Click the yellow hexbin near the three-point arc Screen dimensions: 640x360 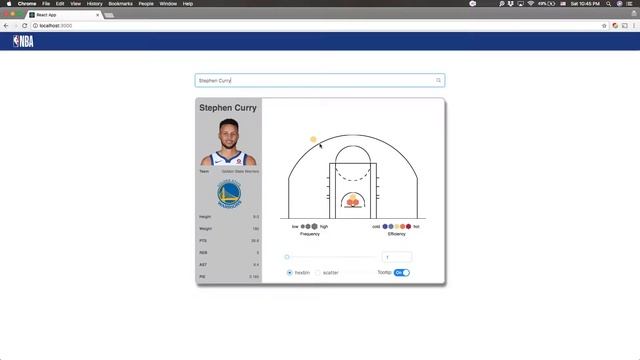pos(313,139)
